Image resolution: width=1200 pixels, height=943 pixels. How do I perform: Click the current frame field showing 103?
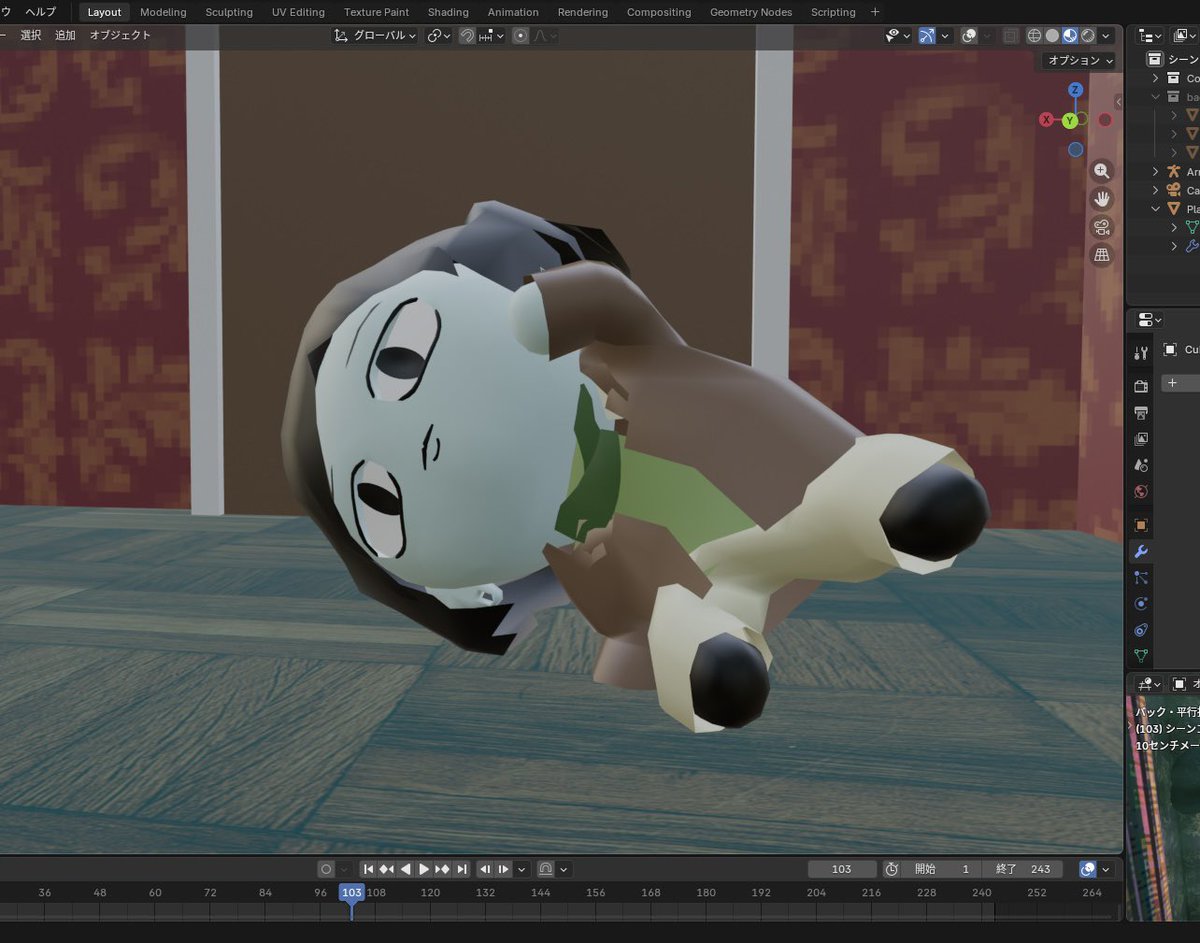coord(842,869)
